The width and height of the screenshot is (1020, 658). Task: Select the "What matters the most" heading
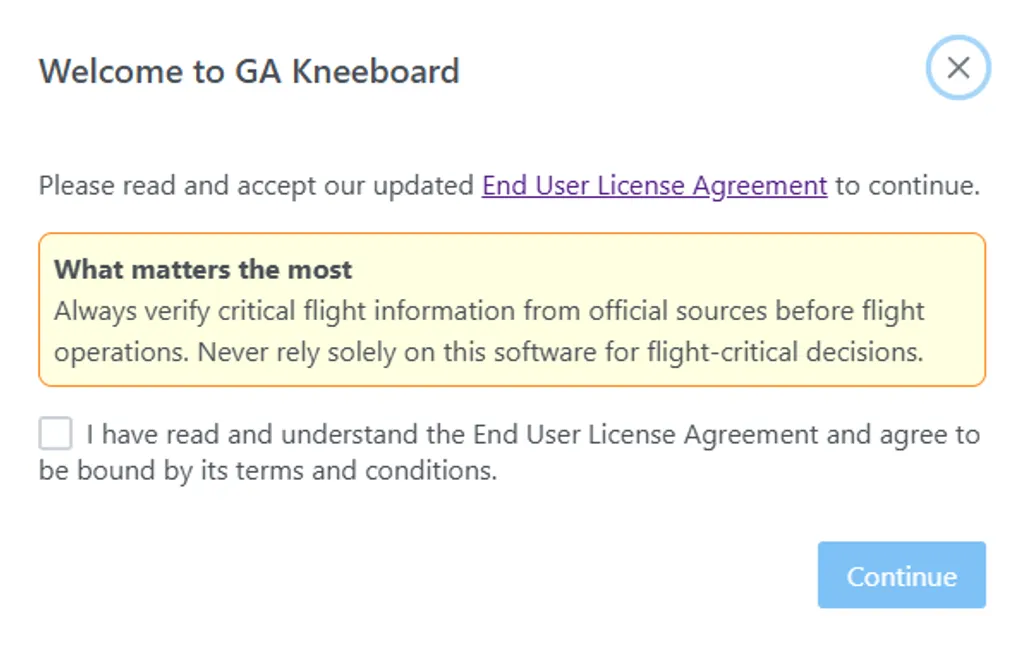(x=203, y=270)
